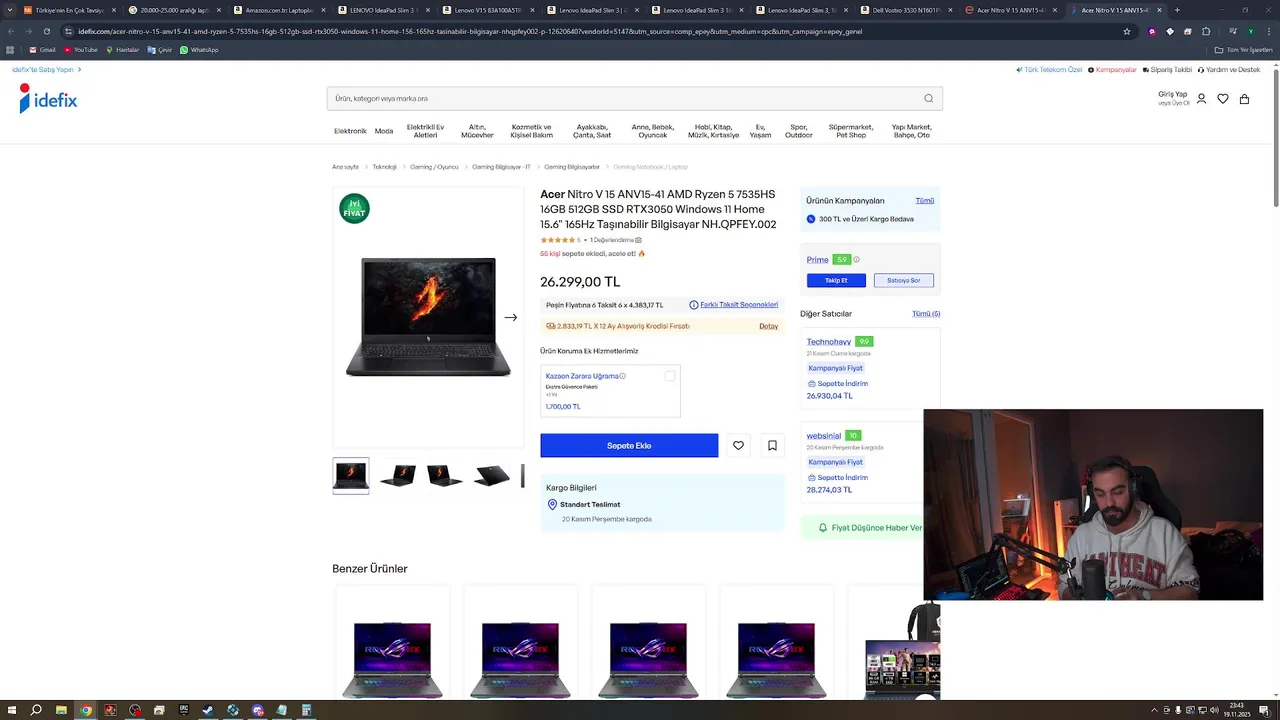
Task: Bookmark this page with star icon
Action: 1127,31
